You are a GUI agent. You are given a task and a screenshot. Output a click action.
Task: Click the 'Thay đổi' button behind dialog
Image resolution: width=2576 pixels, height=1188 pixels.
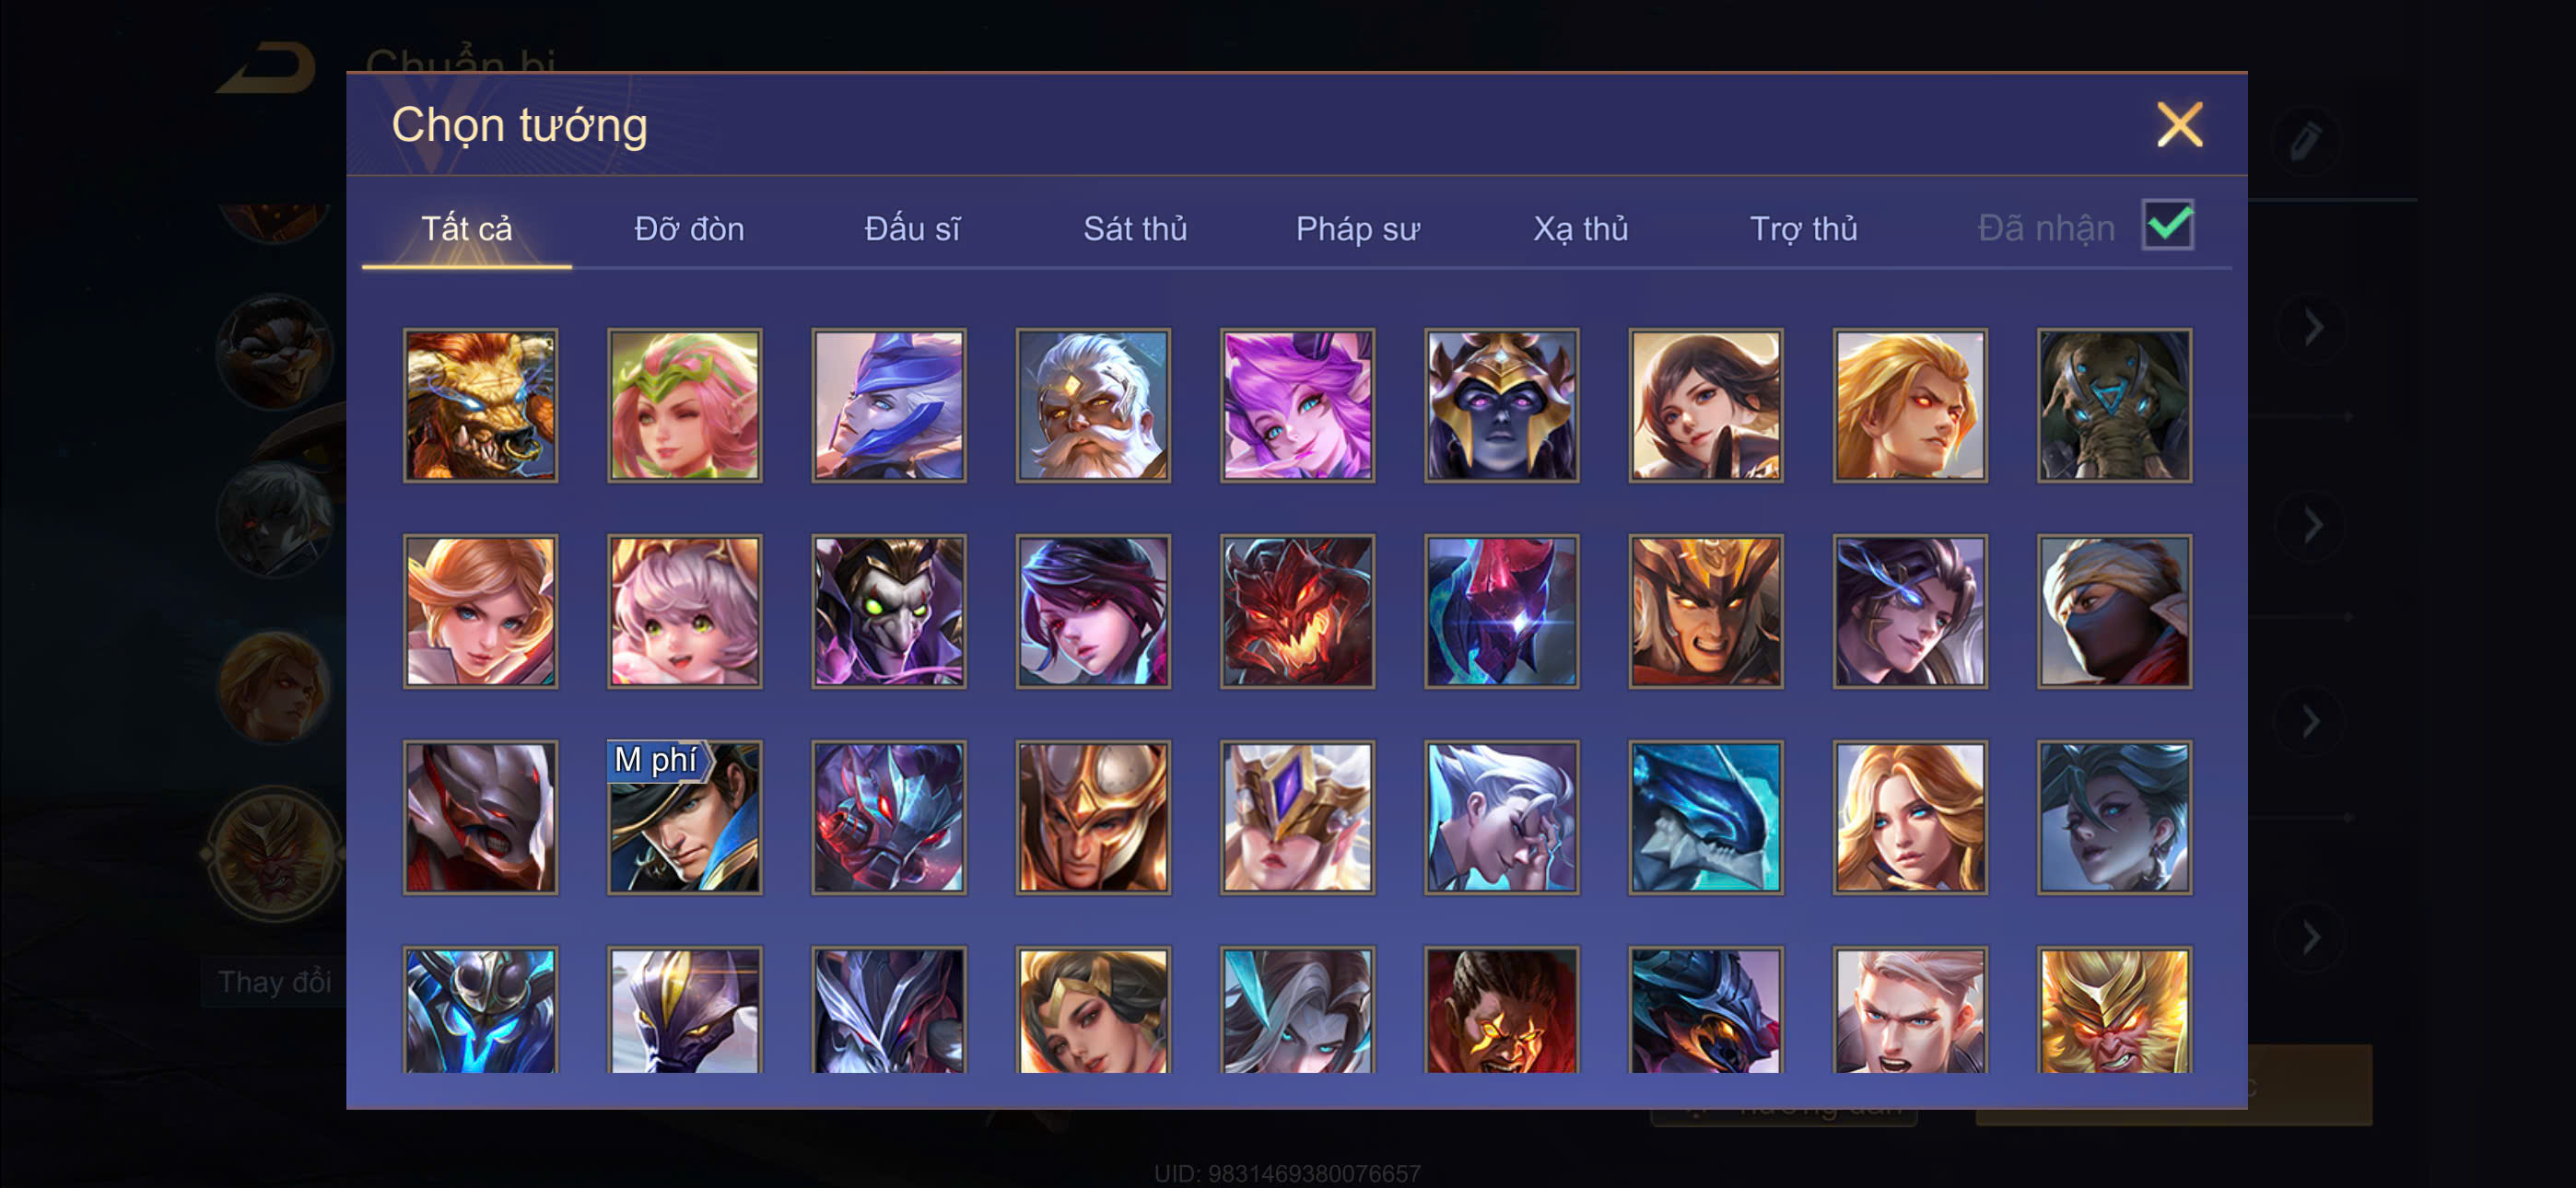[274, 982]
